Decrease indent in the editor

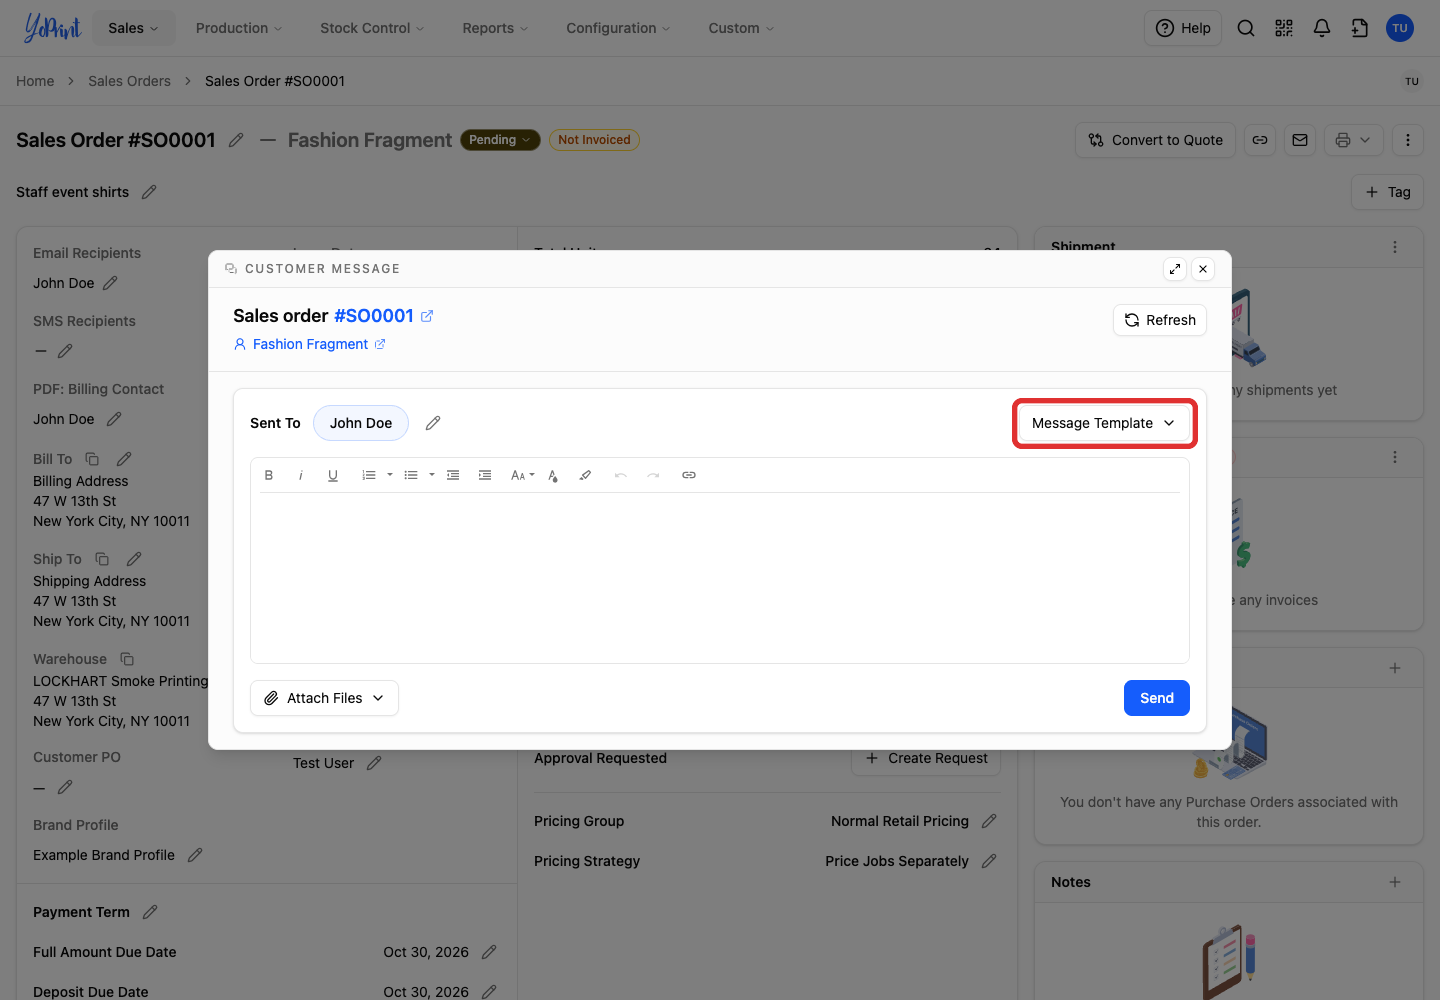(x=453, y=475)
